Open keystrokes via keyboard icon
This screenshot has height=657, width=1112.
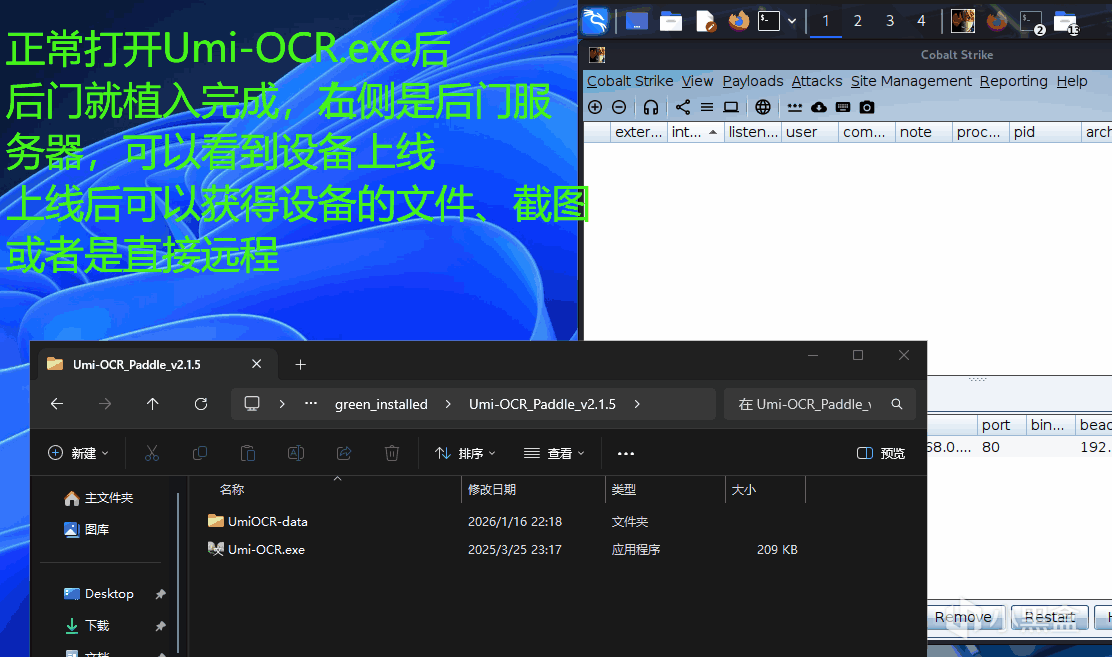point(843,107)
